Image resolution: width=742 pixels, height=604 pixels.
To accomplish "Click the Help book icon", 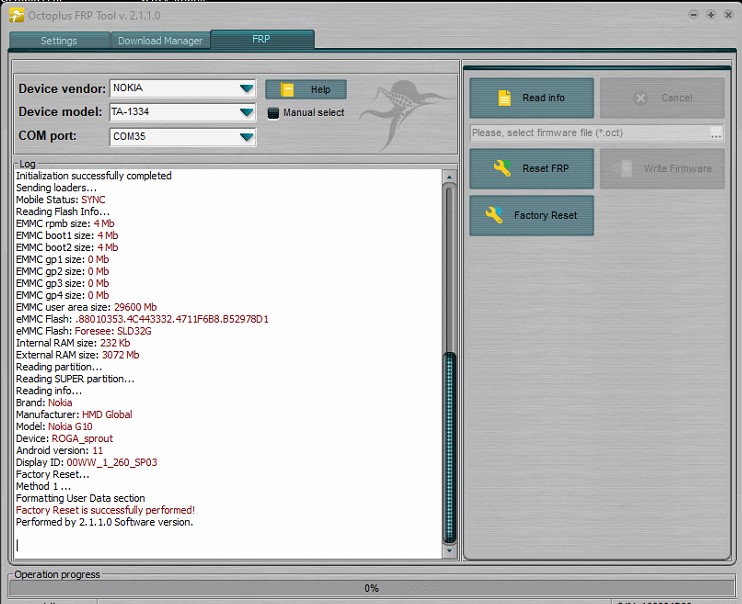I will [x=287, y=89].
